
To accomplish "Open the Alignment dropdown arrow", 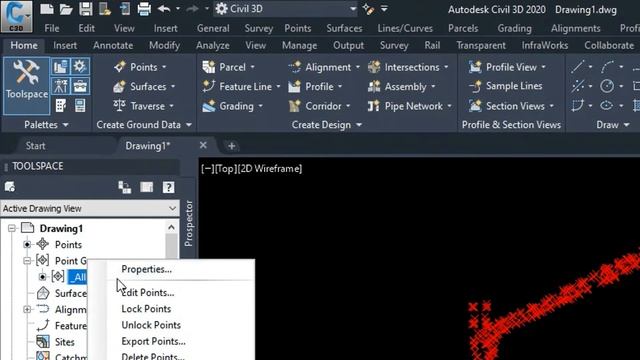I will click(x=358, y=67).
